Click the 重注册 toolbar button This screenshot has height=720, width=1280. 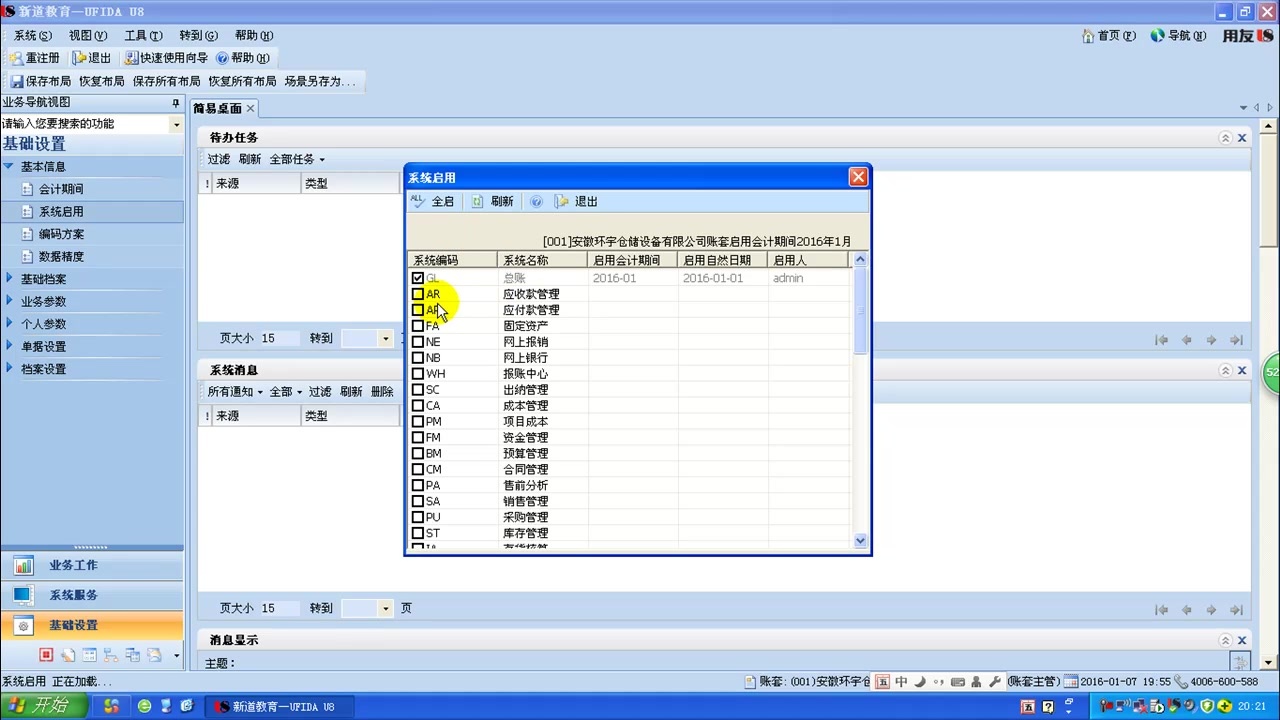pyautogui.click(x=35, y=58)
